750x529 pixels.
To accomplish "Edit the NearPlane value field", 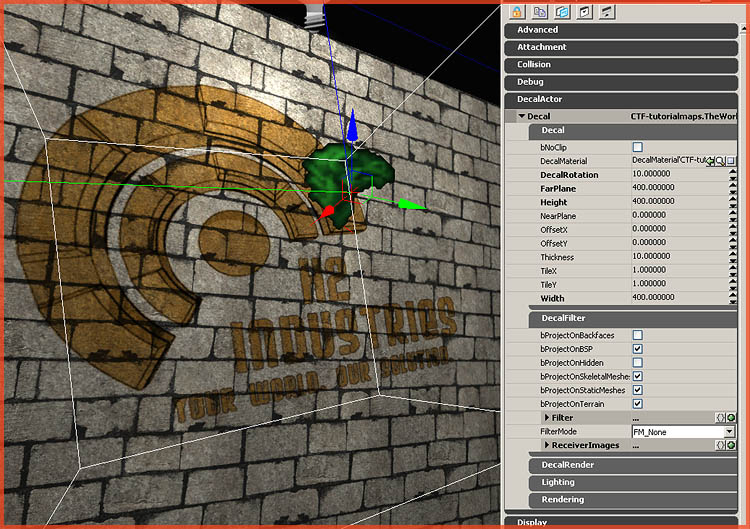I will click(x=679, y=216).
